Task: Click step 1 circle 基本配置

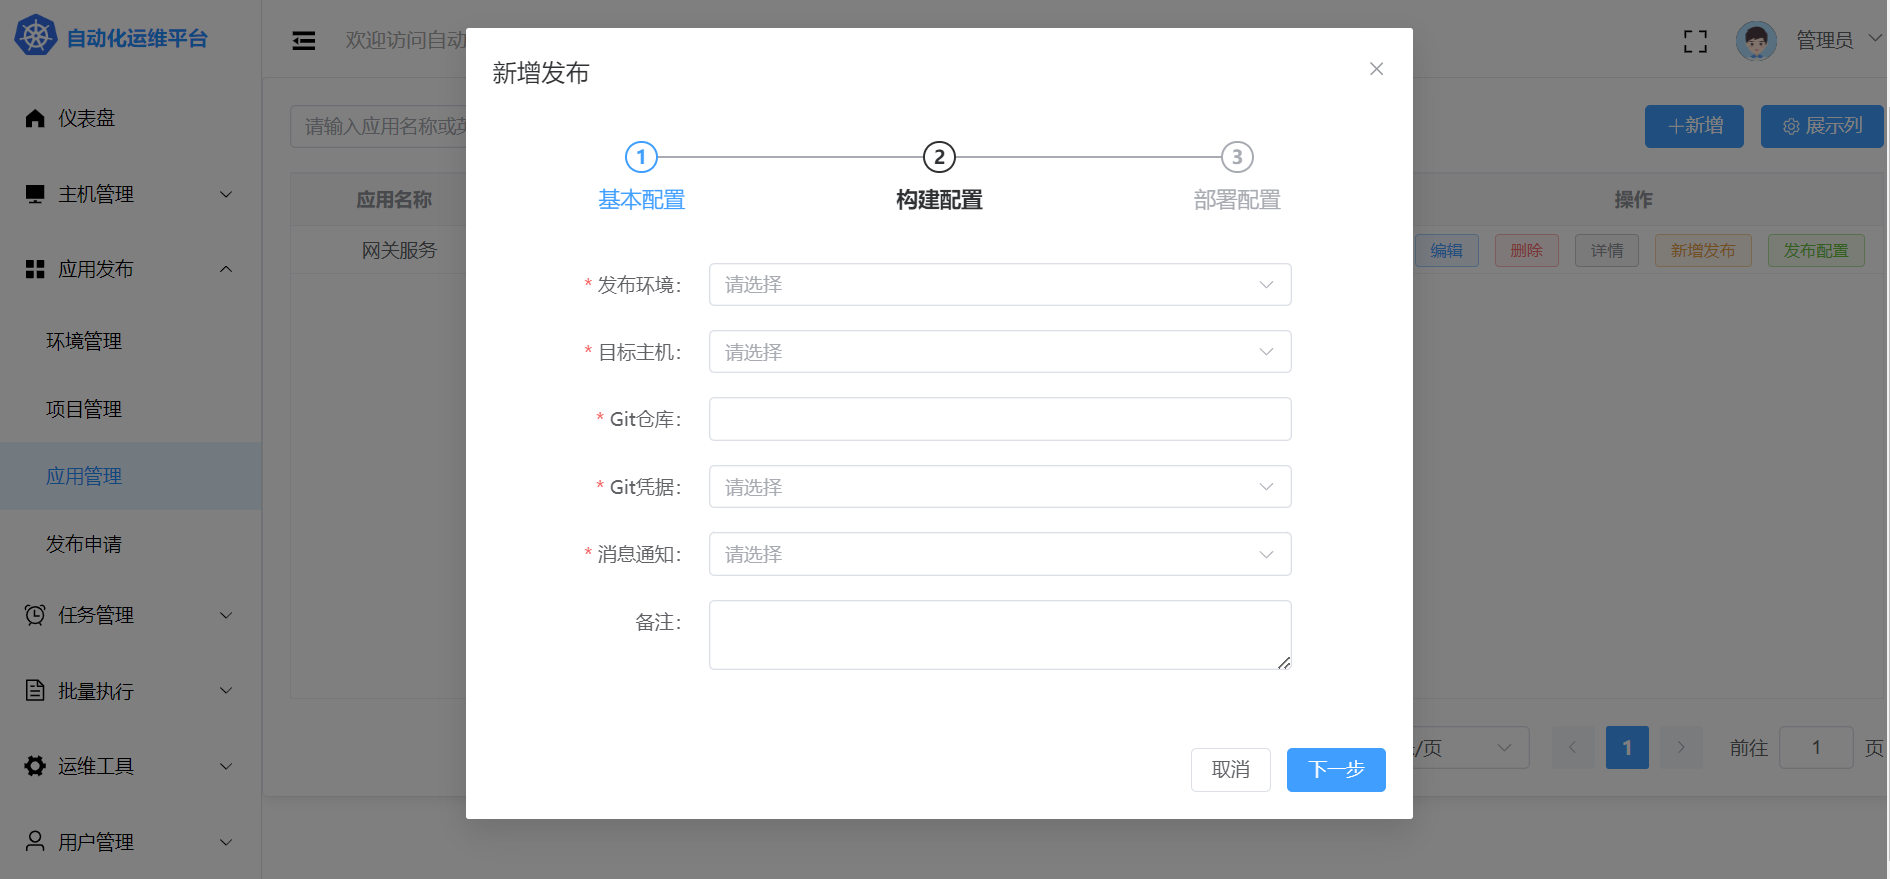Action: point(641,157)
